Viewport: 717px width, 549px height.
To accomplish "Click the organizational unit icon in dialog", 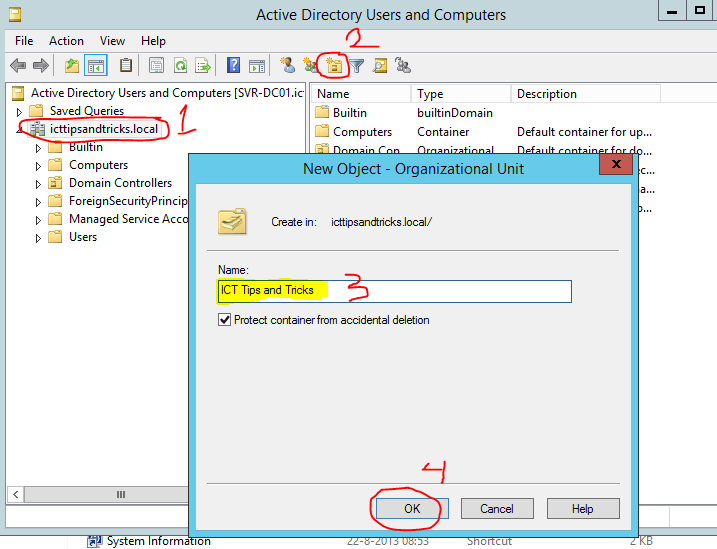I will pyautogui.click(x=232, y=221).
